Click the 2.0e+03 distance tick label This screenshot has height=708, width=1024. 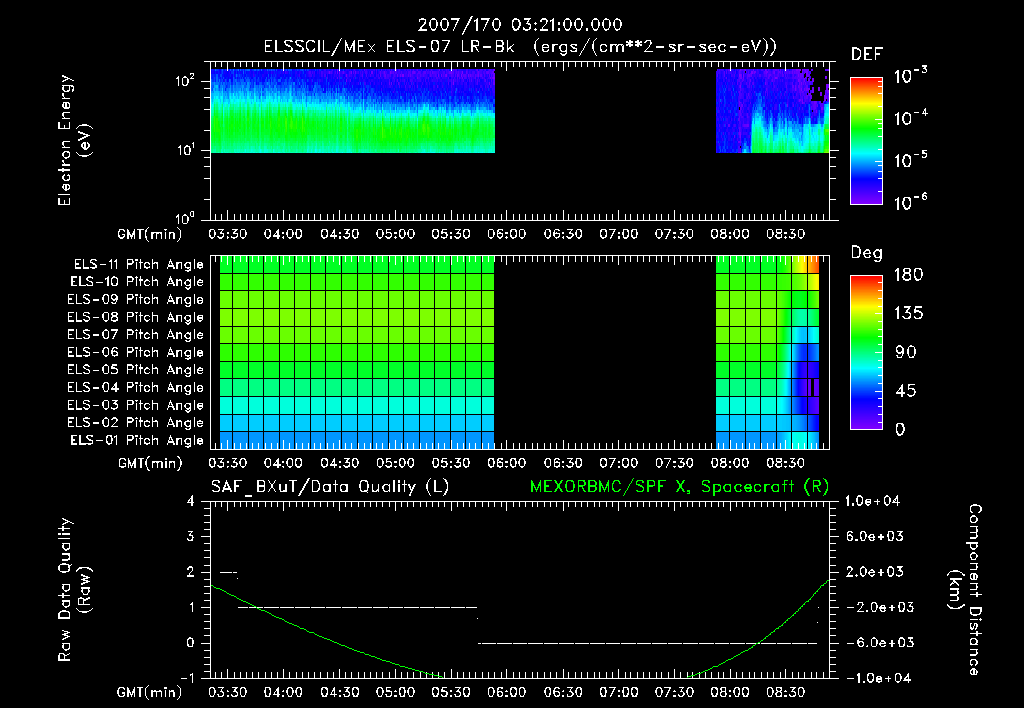point(875,571)
